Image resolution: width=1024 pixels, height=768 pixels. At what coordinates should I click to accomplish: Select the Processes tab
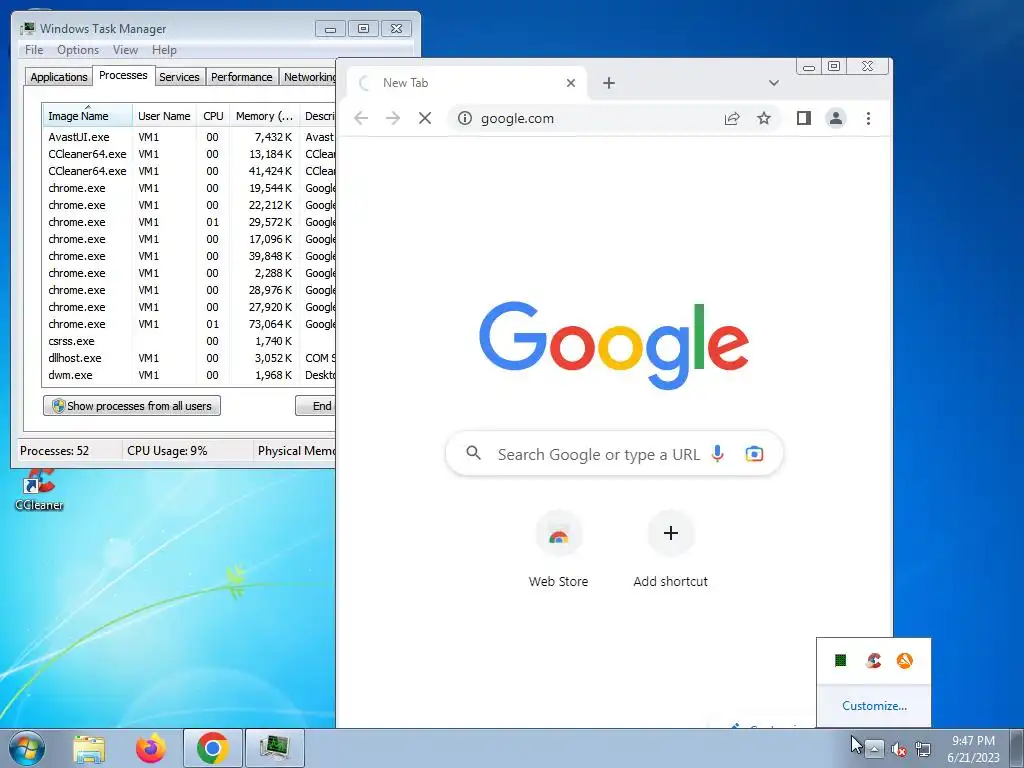click(123, 76)
